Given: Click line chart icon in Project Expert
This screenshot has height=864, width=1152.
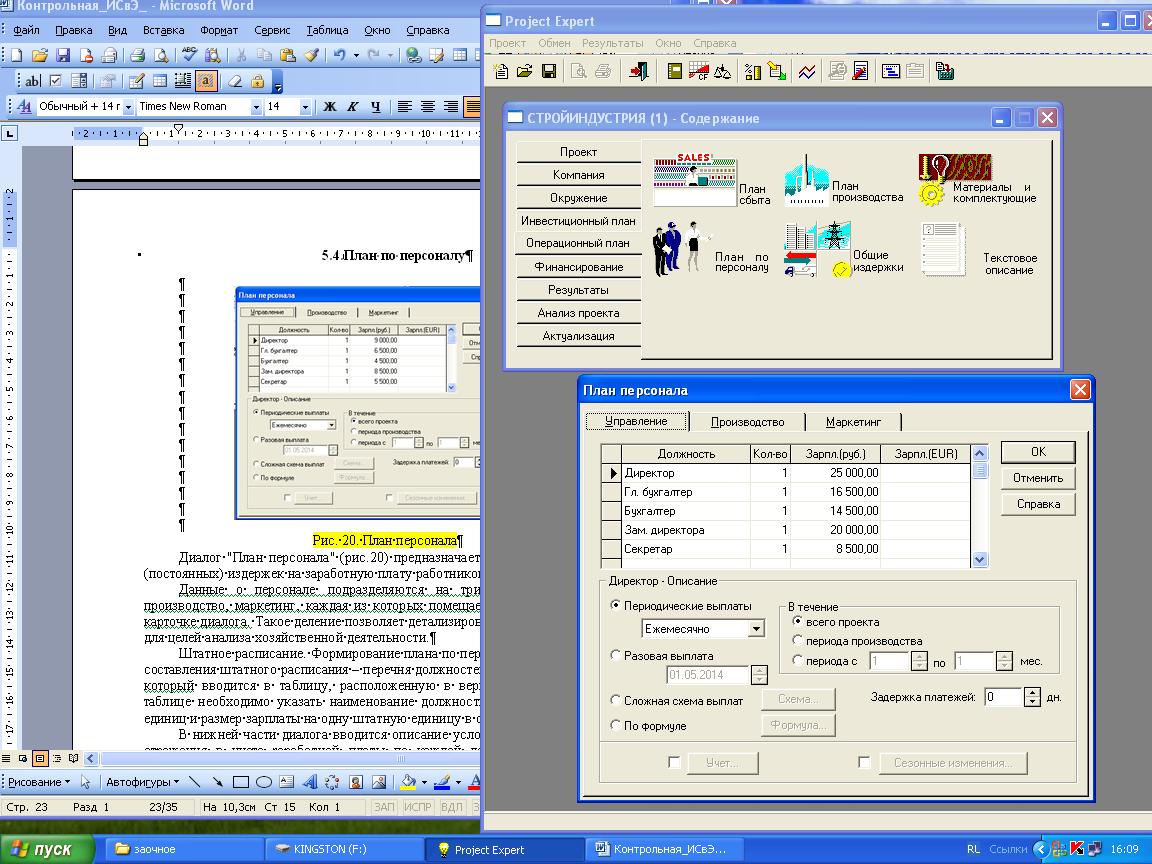Looking at the screenshot, I should point(807,71).
